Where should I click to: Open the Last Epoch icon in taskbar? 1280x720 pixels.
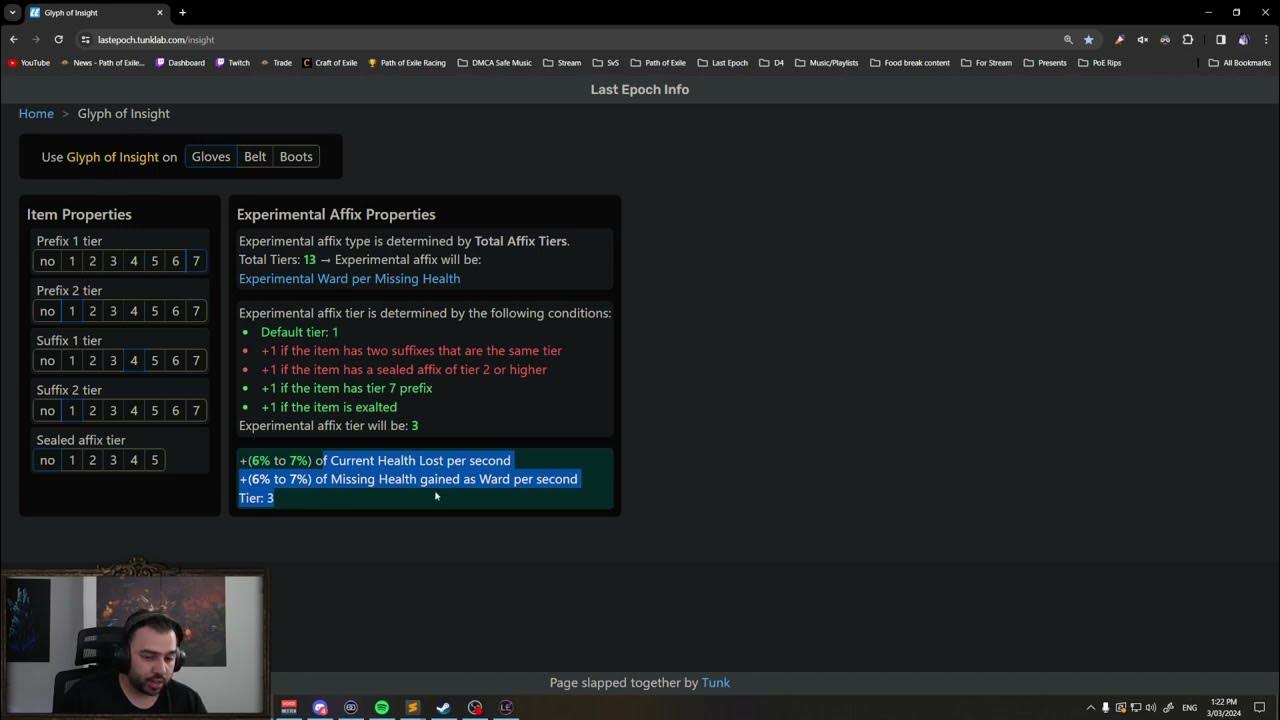tap(506, 707)
